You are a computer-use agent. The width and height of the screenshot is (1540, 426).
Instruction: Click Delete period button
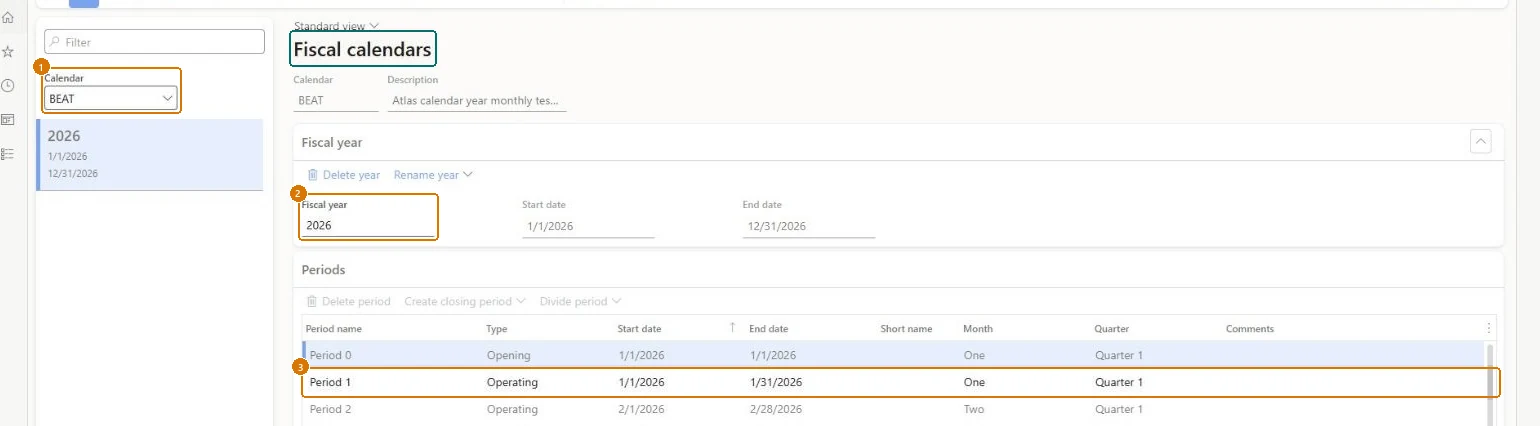tap(348, 301)
